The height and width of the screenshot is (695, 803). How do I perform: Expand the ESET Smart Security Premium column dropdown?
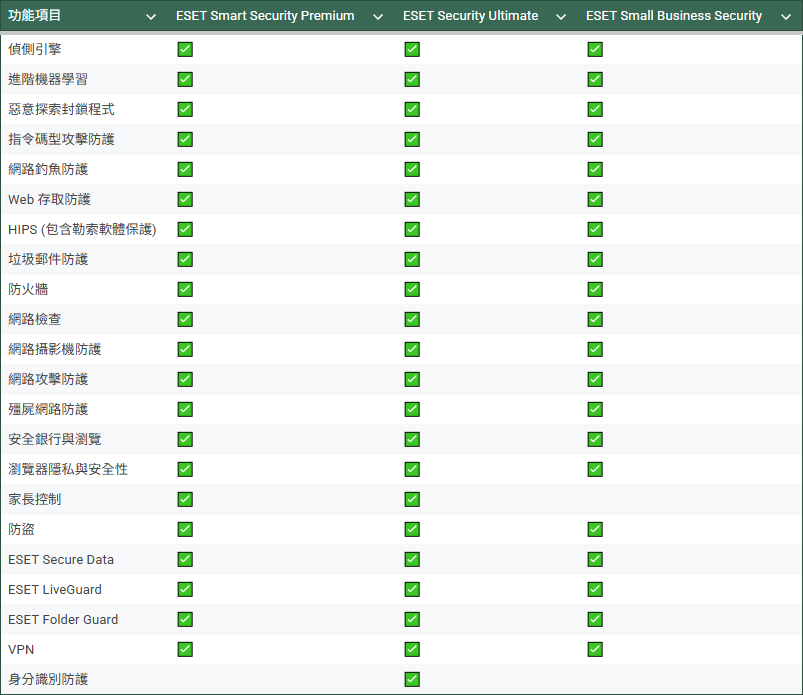(377, 17)
